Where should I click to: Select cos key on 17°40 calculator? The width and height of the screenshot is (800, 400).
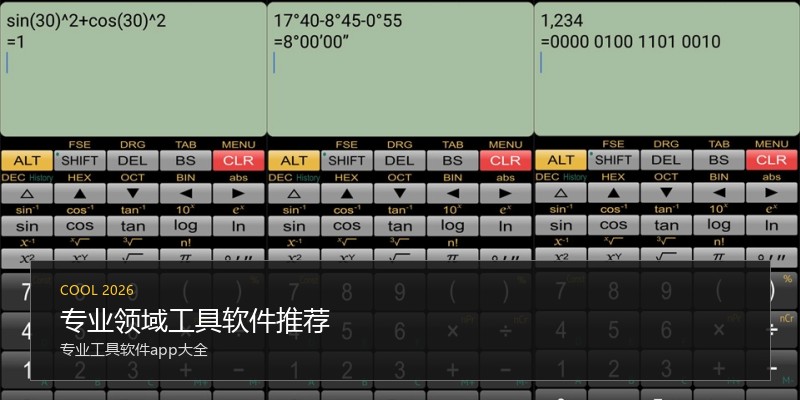pos(346,226)
